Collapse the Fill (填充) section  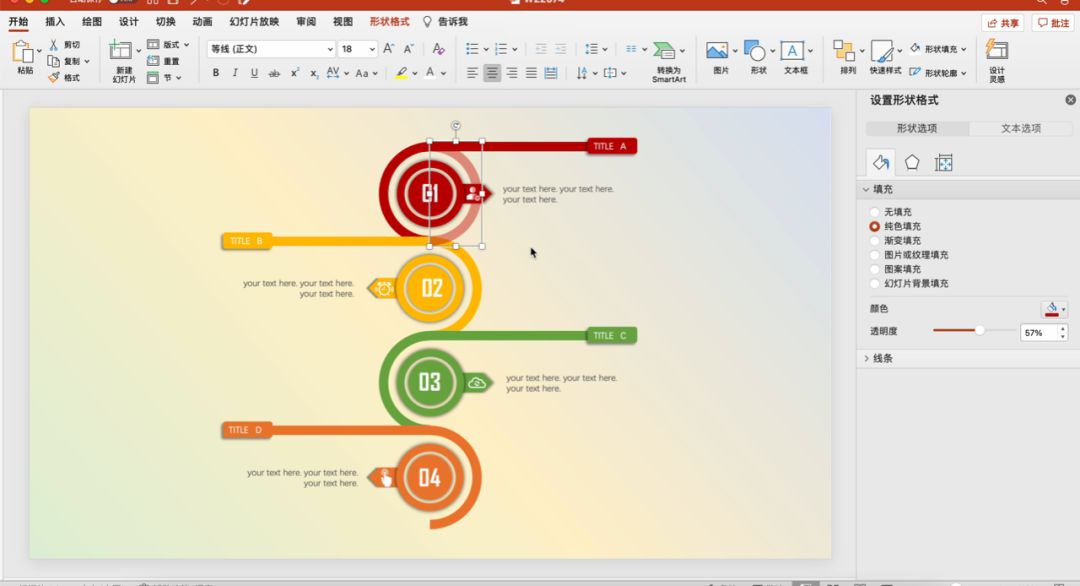(x=866, y=189)
